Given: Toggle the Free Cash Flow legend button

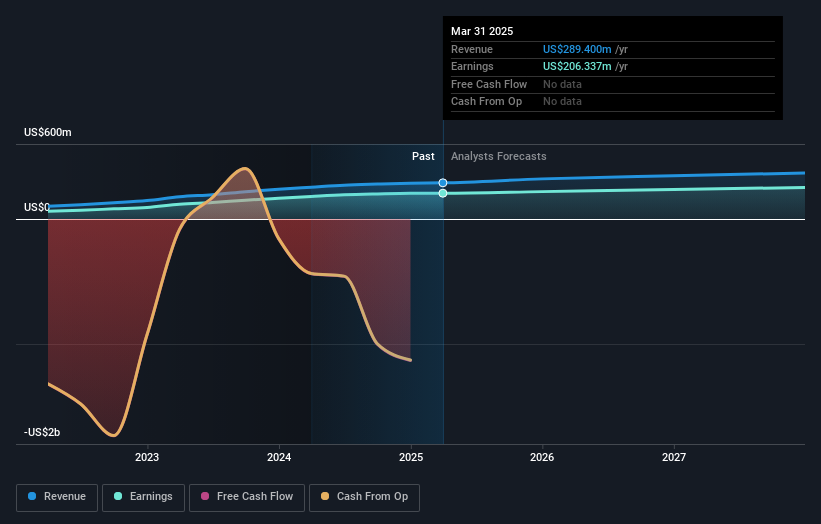Looking at the screenshot, I should pos(247,497).
